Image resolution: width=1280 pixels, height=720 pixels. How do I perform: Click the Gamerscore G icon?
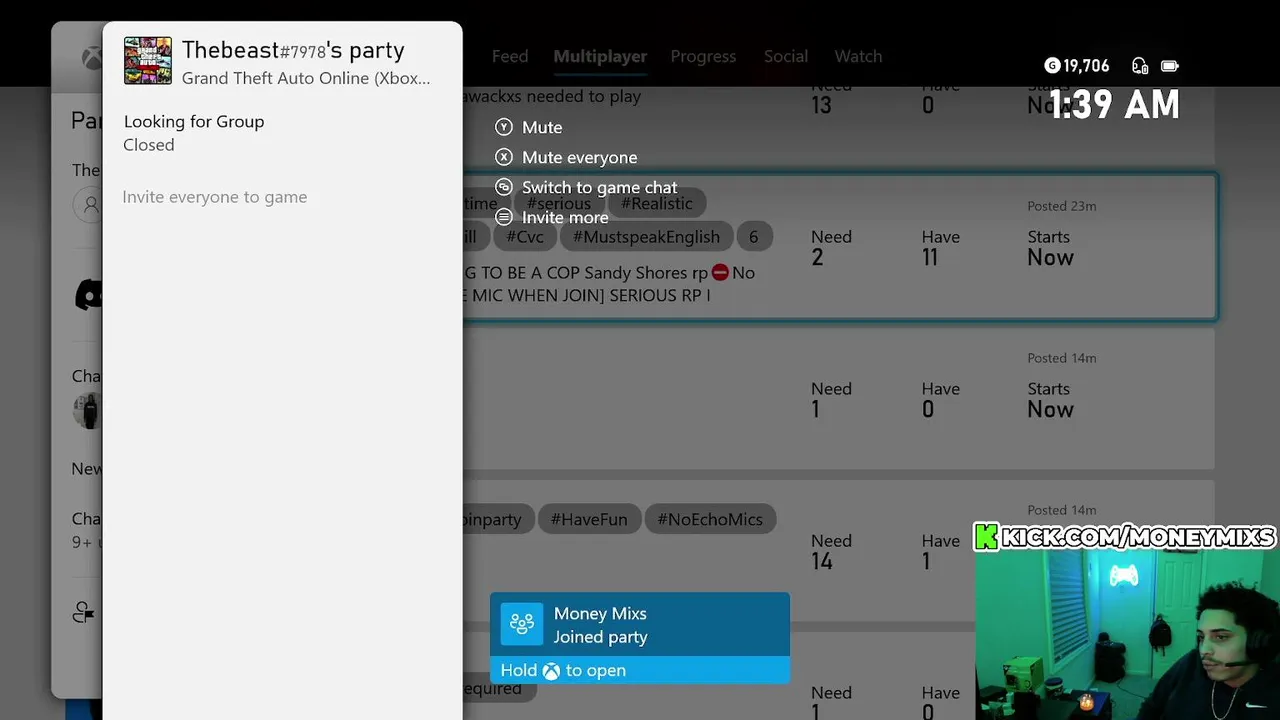click(1051, 66)
